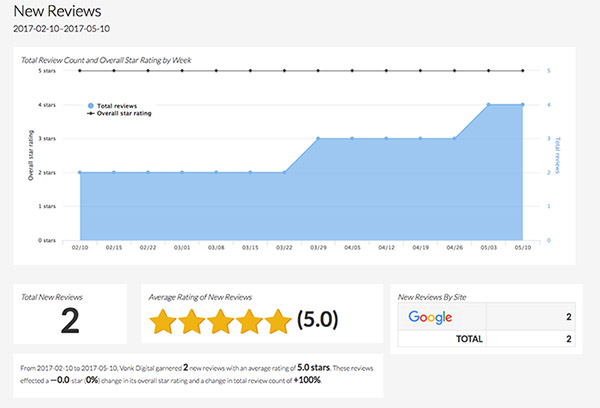Click the Total New Reviews count 2

point(70,321)
